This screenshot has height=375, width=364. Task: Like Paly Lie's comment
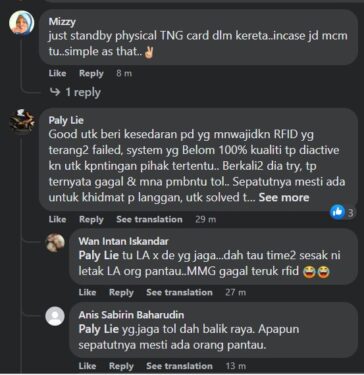tap(57, 219)
